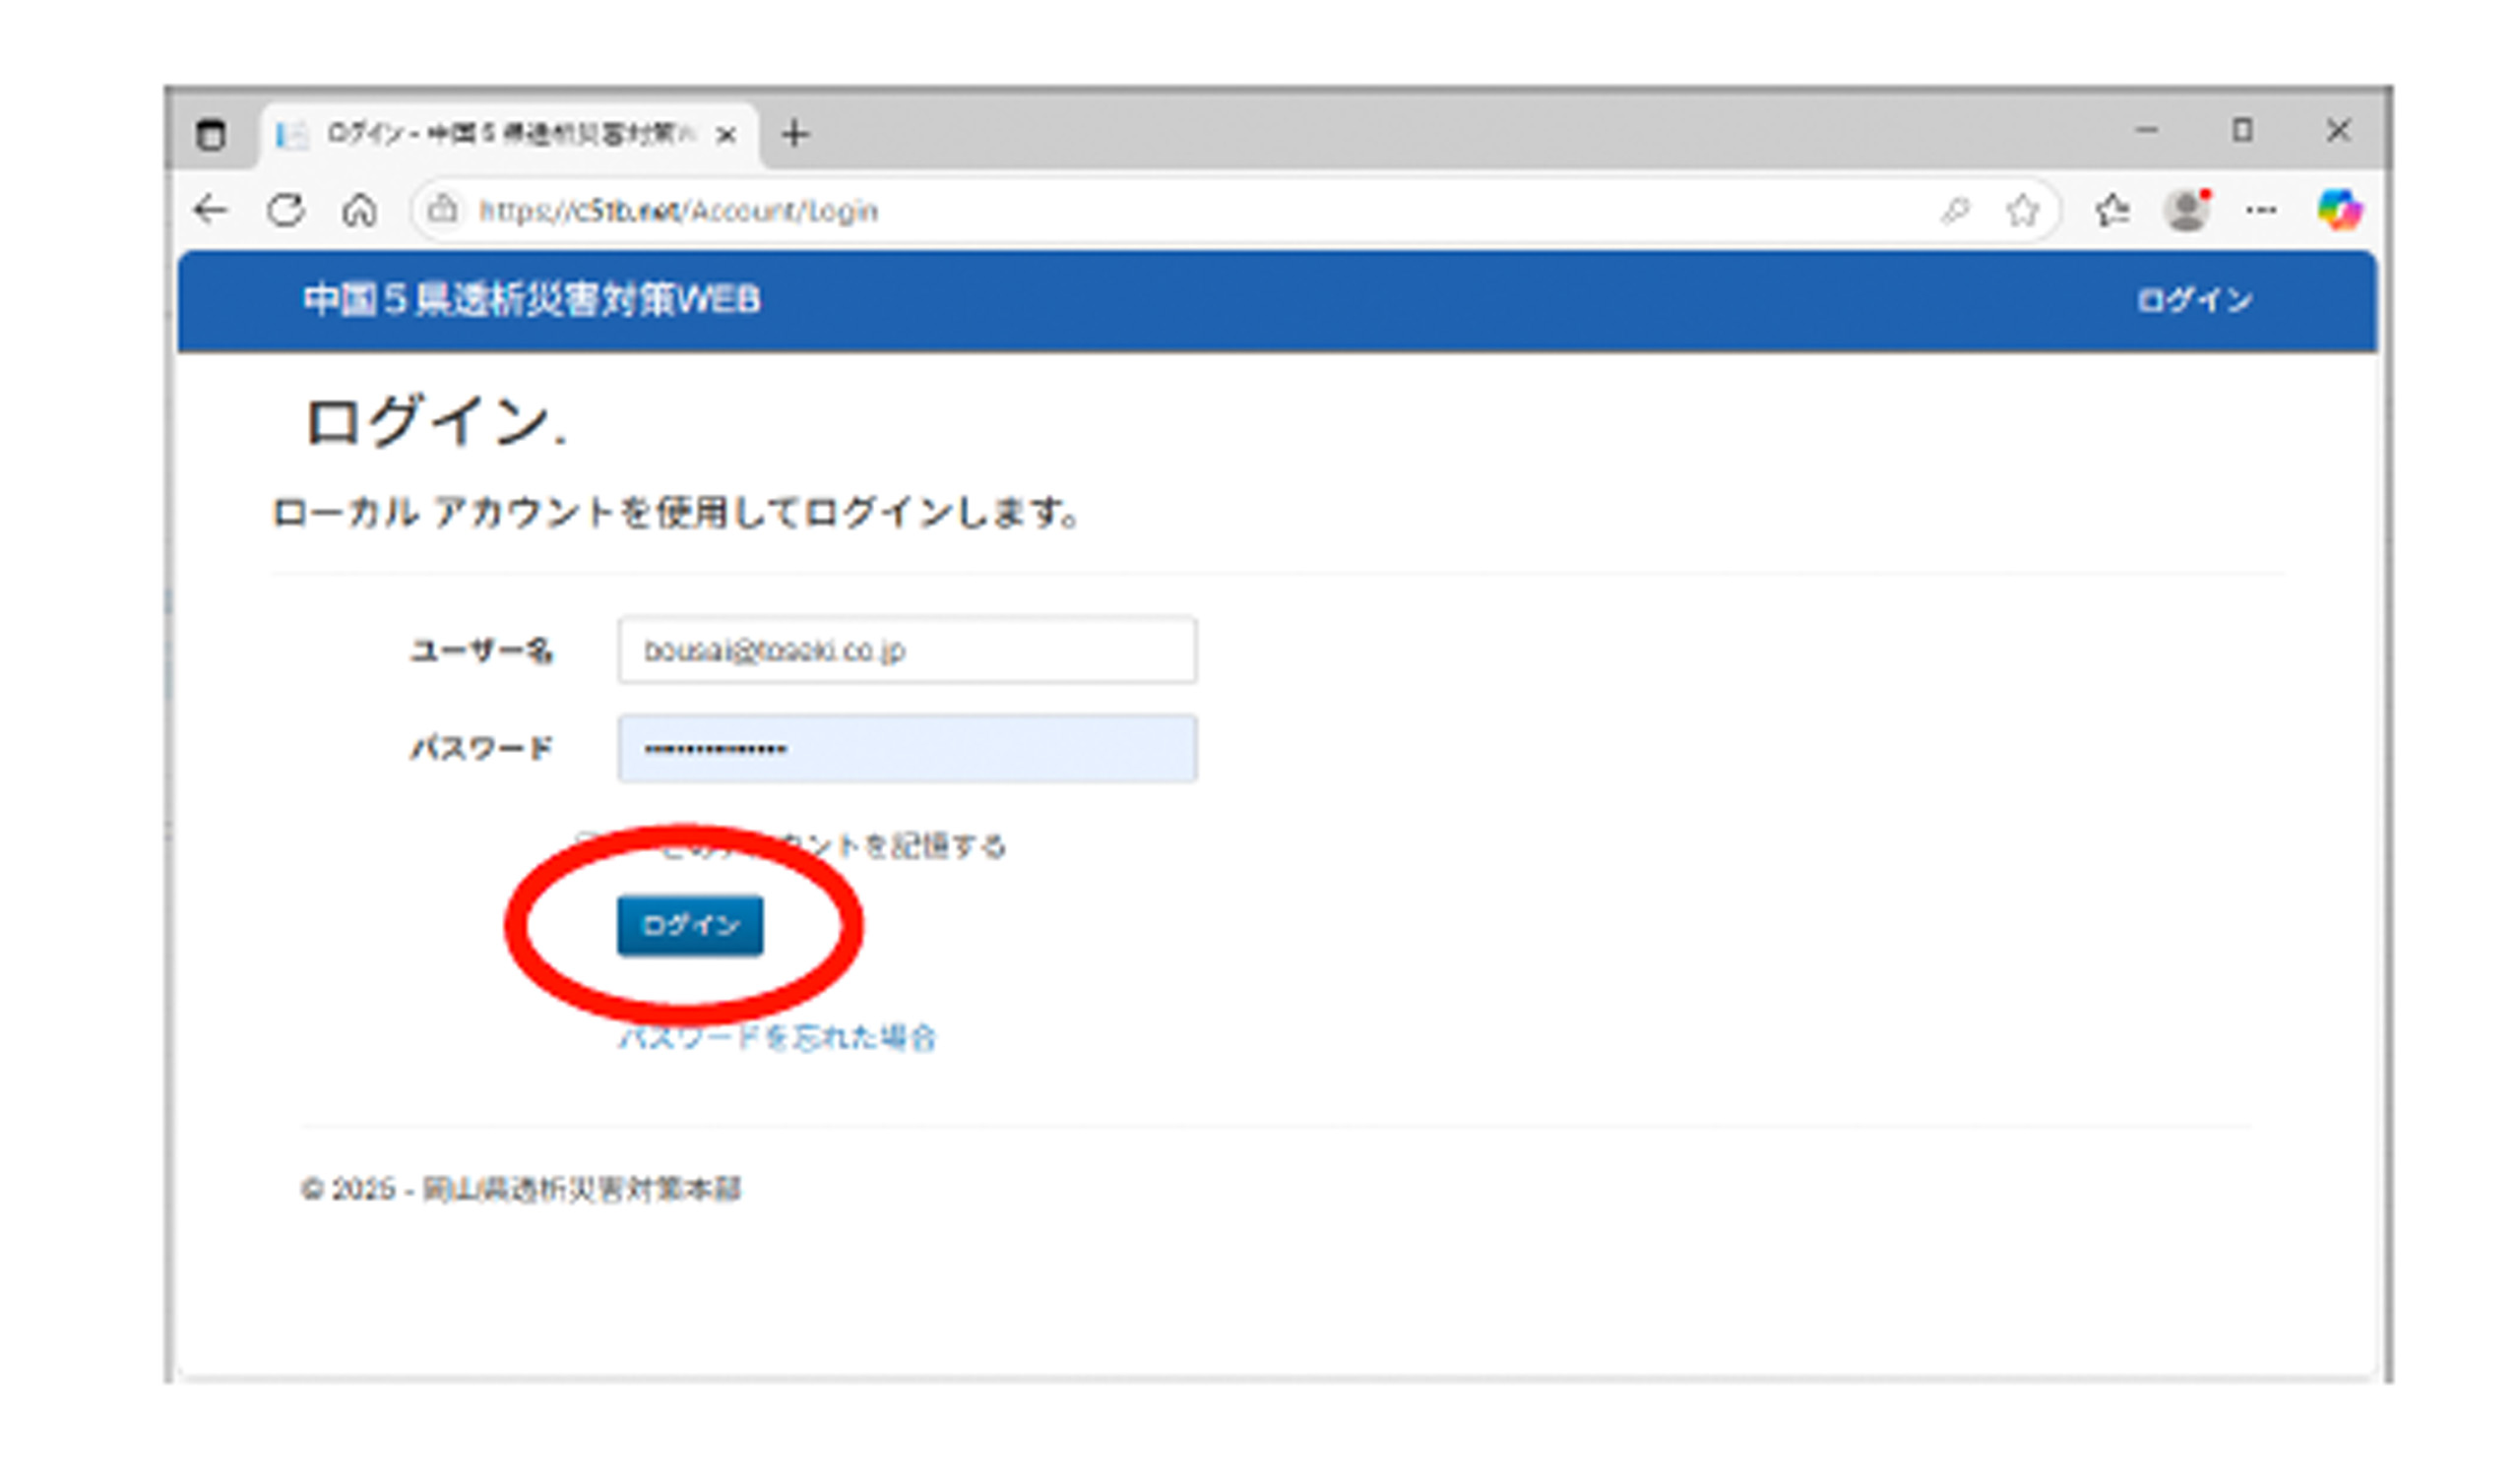Viewport: 2520px width, 1482px height.
Task: Click ログイン link in blue header
Action: tap(2194, 300)
